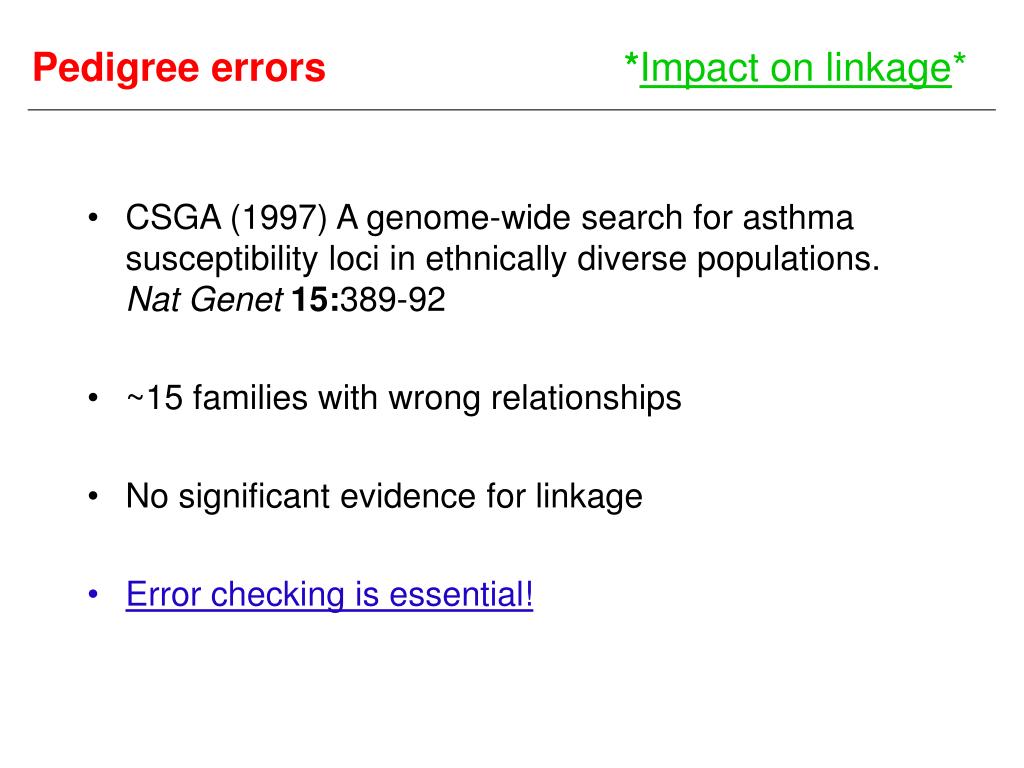Click the bullet dot beside CSGA (1997)
This screenshot has width=1024, height=768.
click(x=93, y=217)
